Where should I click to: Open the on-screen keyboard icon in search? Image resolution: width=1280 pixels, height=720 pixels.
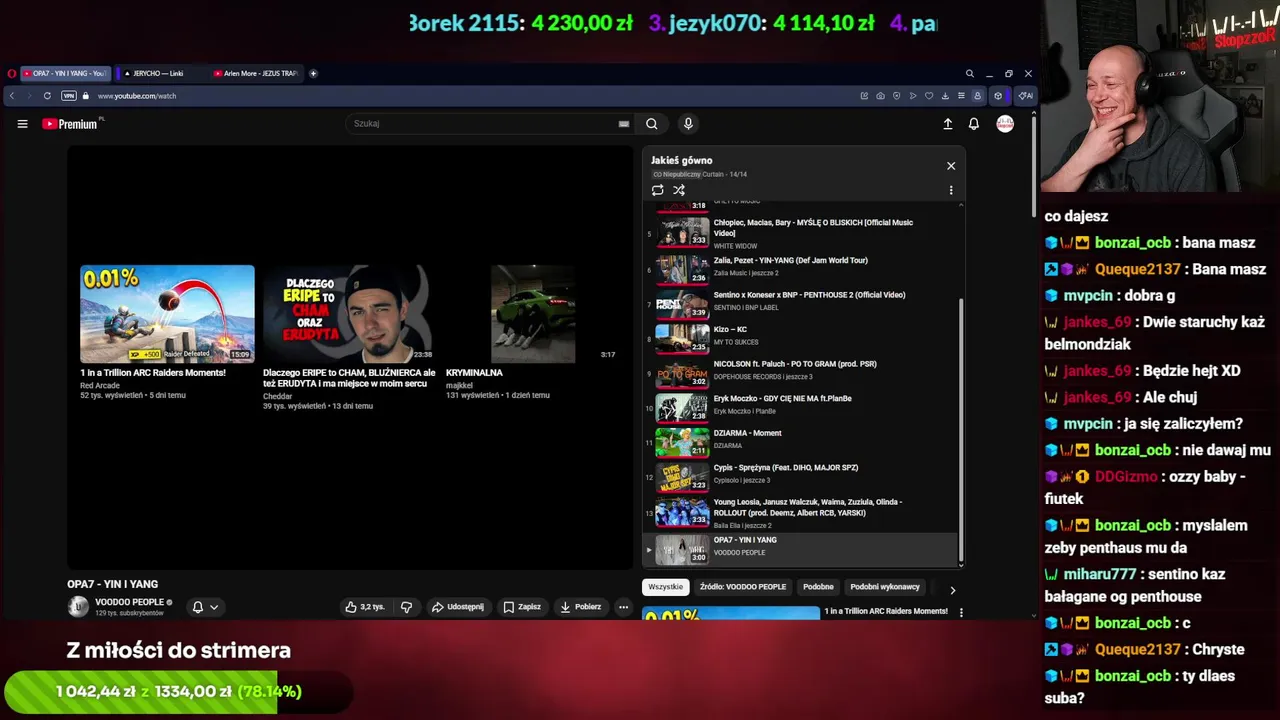point(624,124)
